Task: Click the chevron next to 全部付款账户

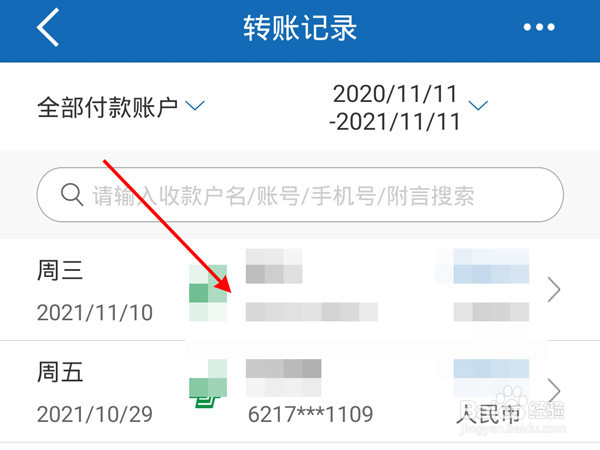Action: point(195,105)
